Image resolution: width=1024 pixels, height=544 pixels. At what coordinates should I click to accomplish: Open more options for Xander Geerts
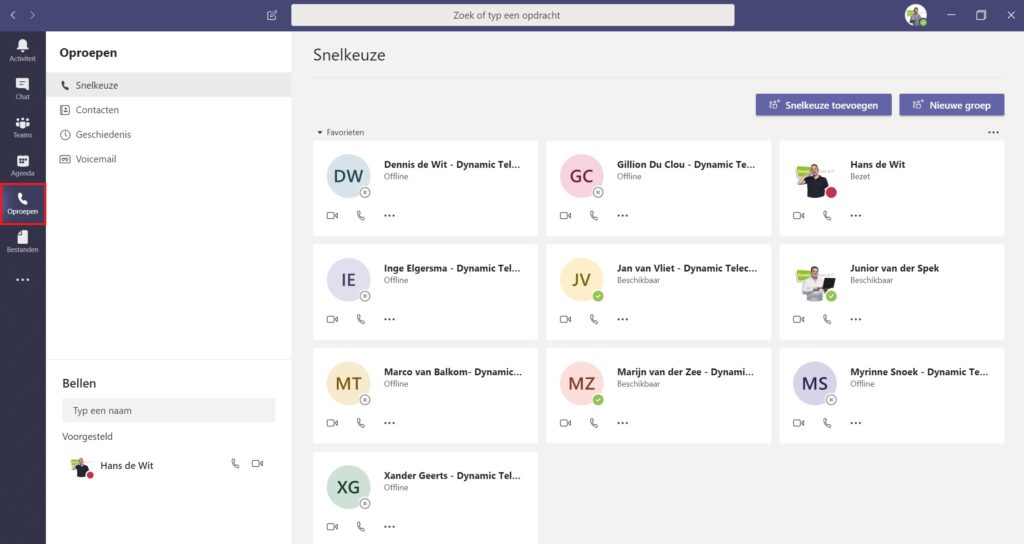(x=389, y=526)
